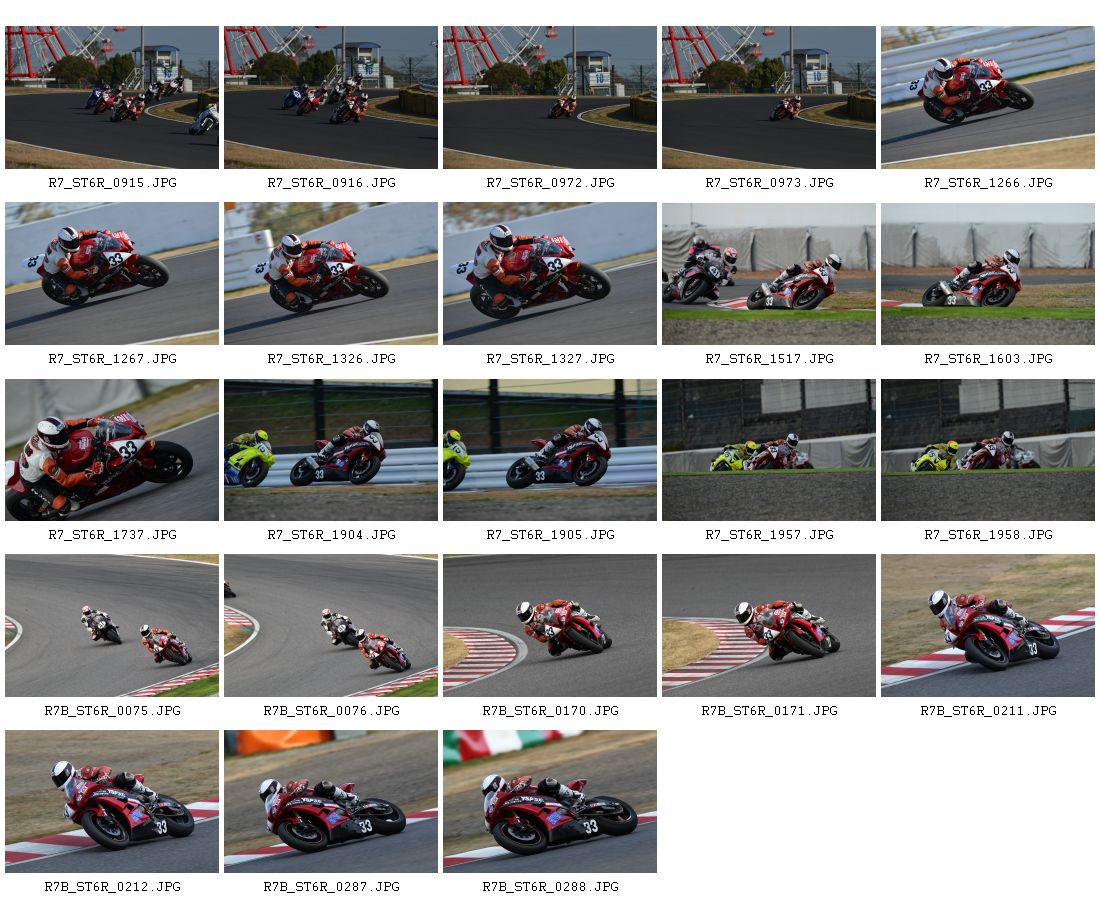Open image R7_ST6R_1957.JPG
1100x900 pixels.
point(768,450)
